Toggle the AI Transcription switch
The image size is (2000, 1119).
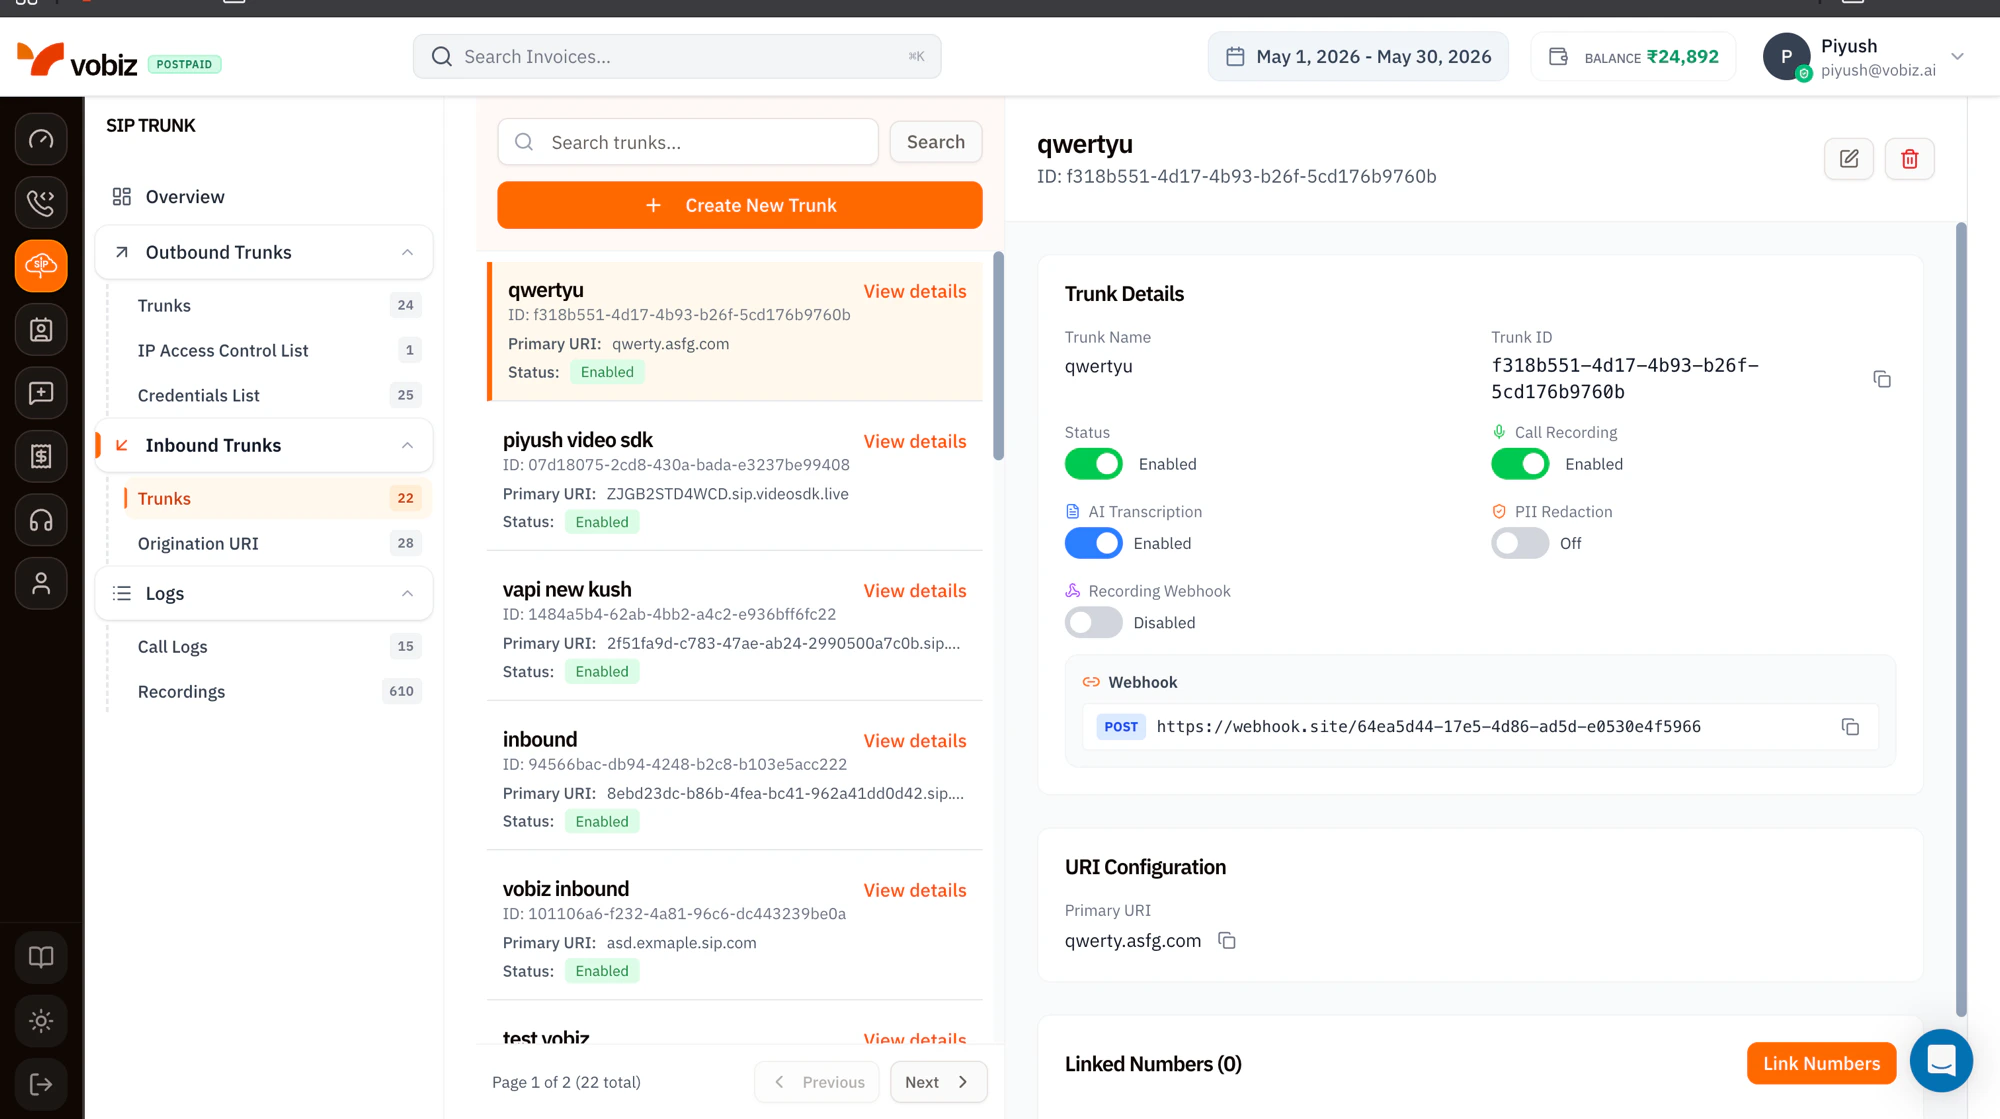click(x=1093, y=543)
